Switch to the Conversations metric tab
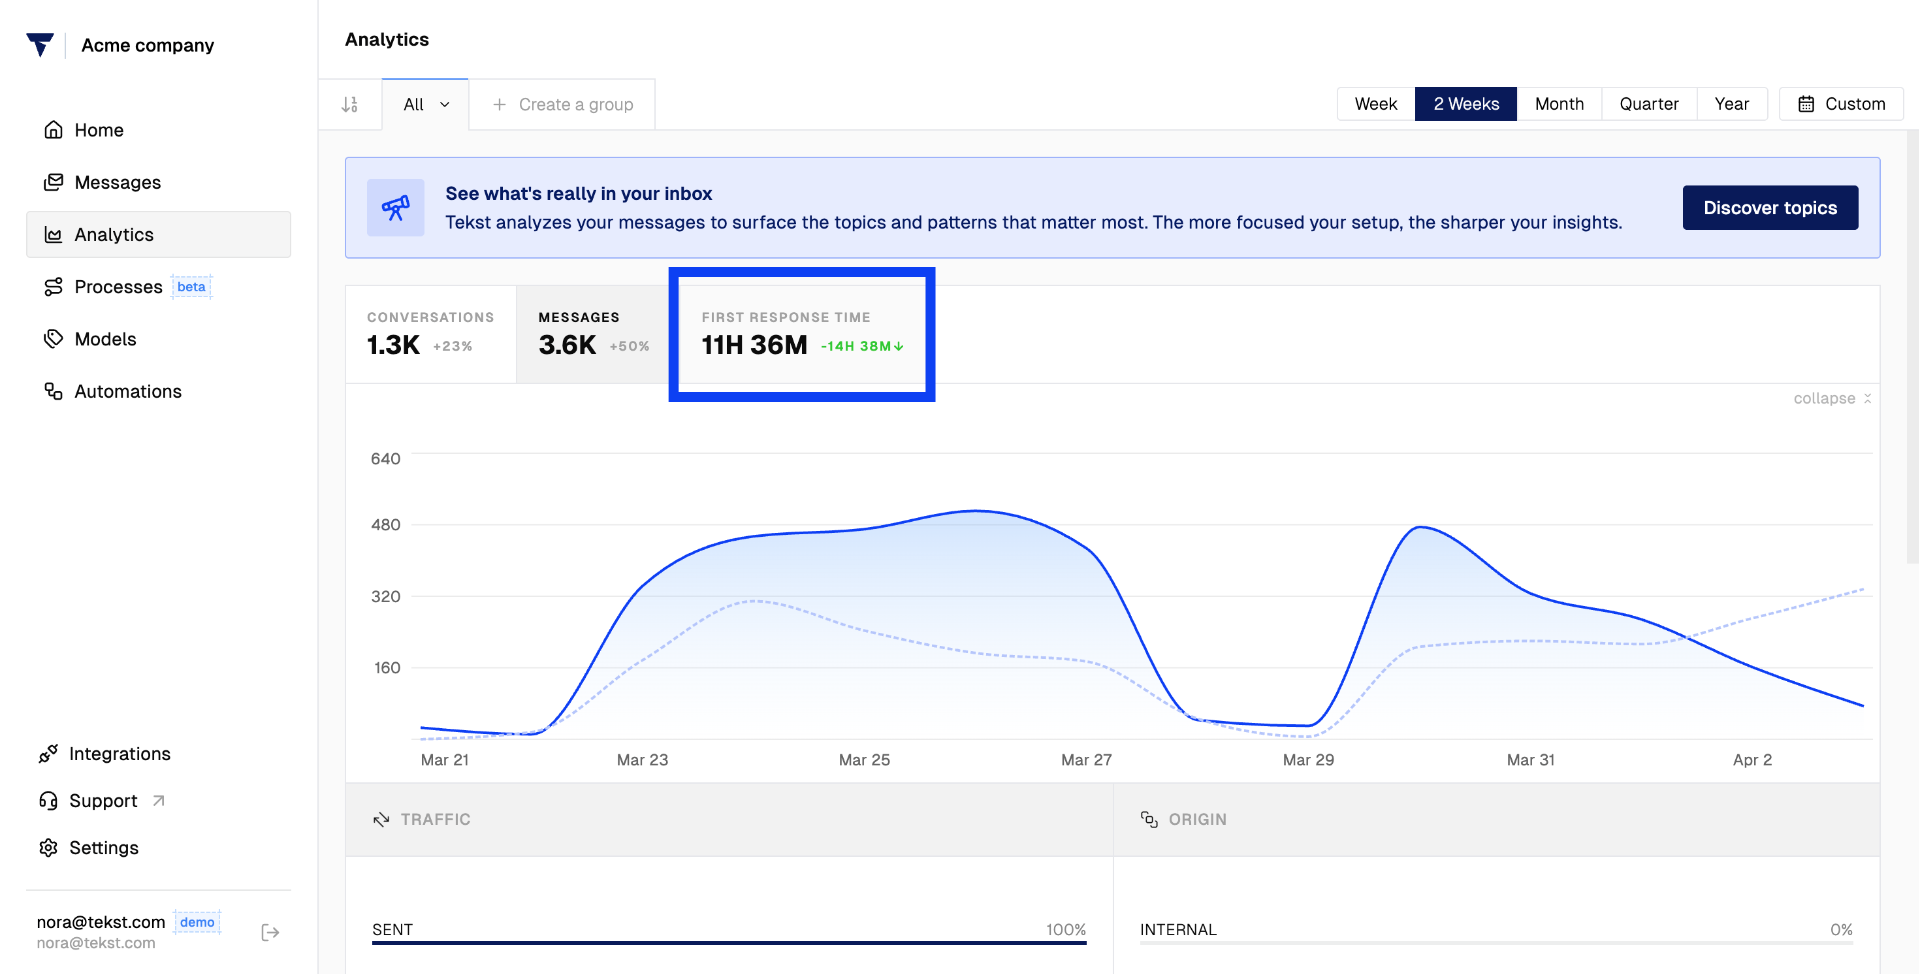The width and height of the screenshot is (1919, 974). click(431, 334)
